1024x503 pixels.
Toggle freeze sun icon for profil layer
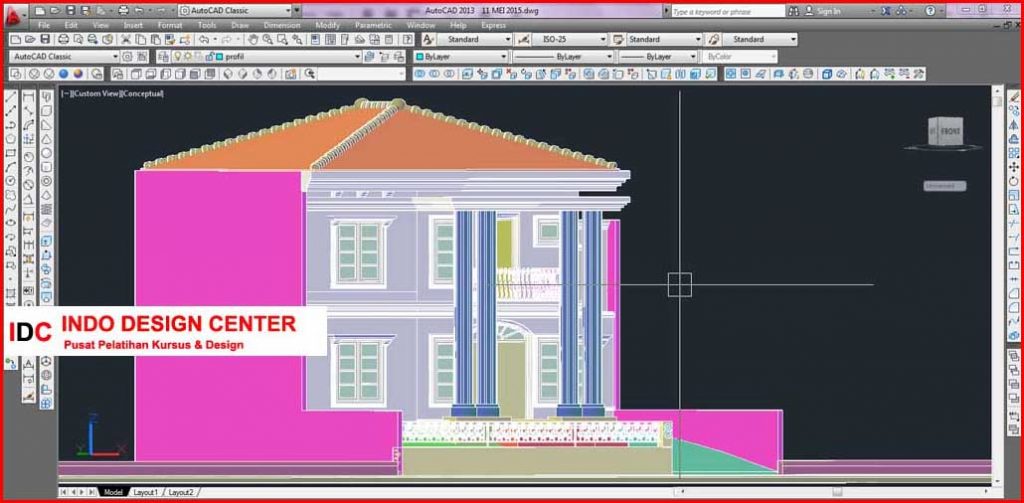[188, 57]
